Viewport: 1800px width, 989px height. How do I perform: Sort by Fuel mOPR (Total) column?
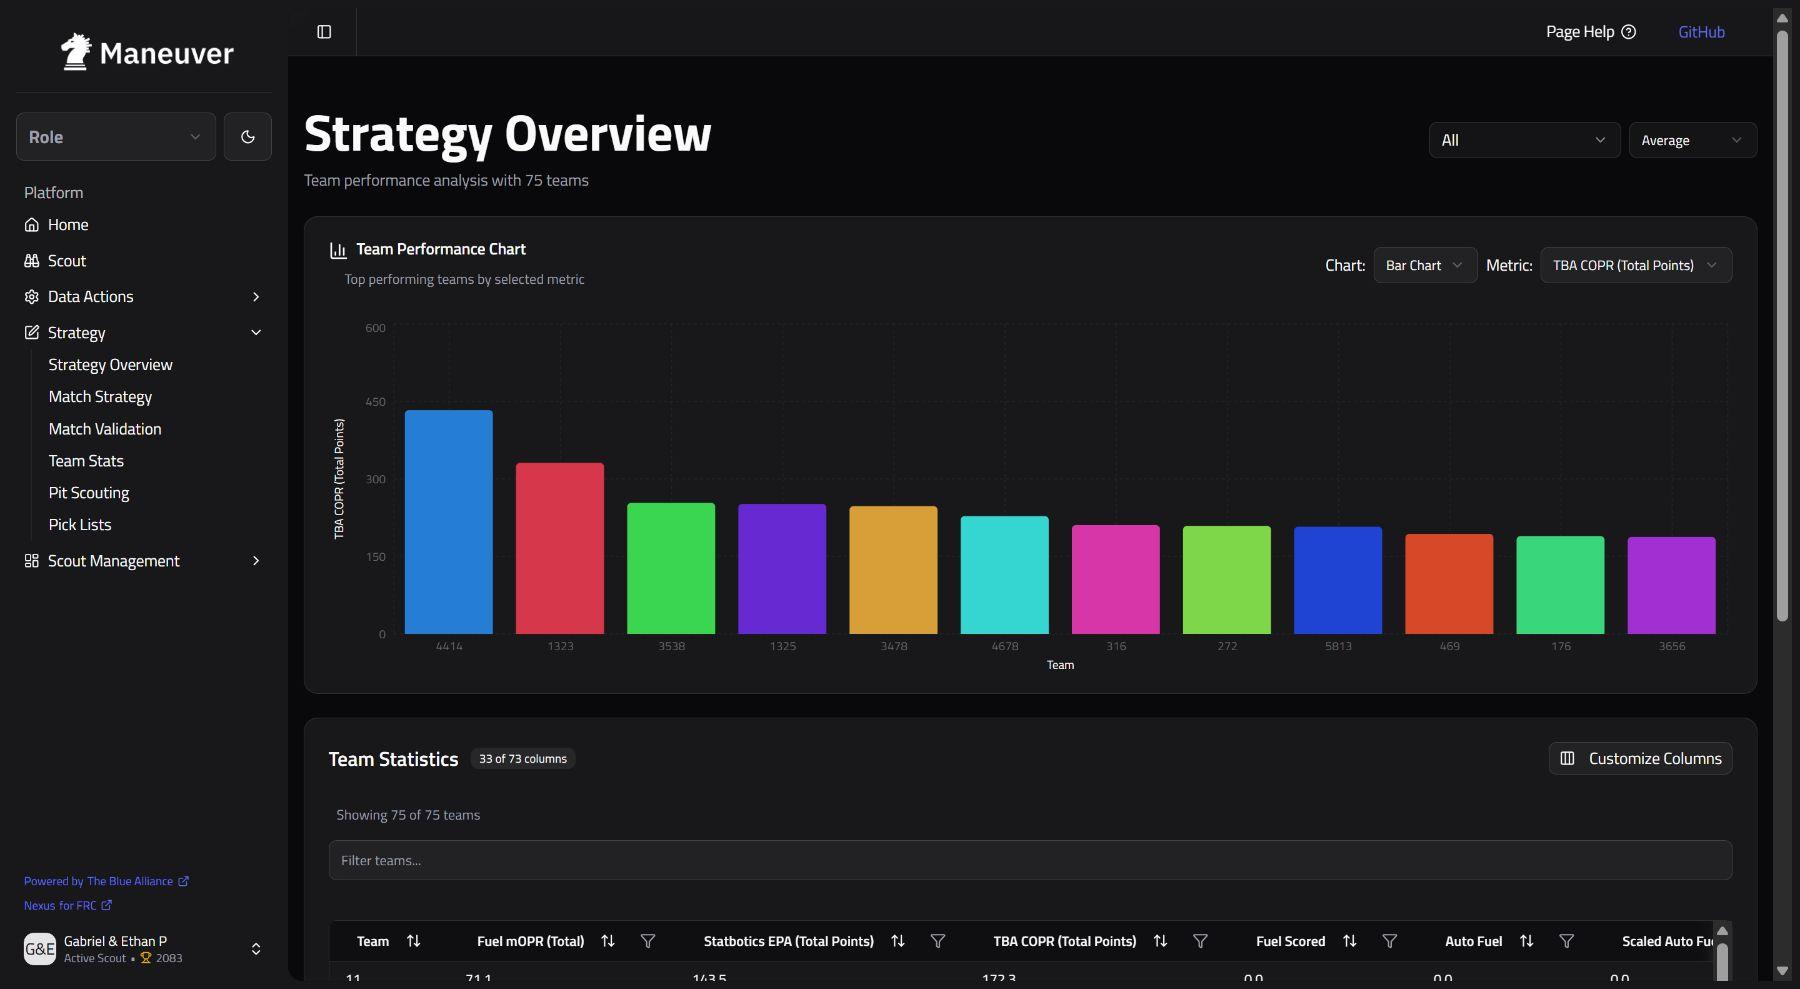point(608,941)
